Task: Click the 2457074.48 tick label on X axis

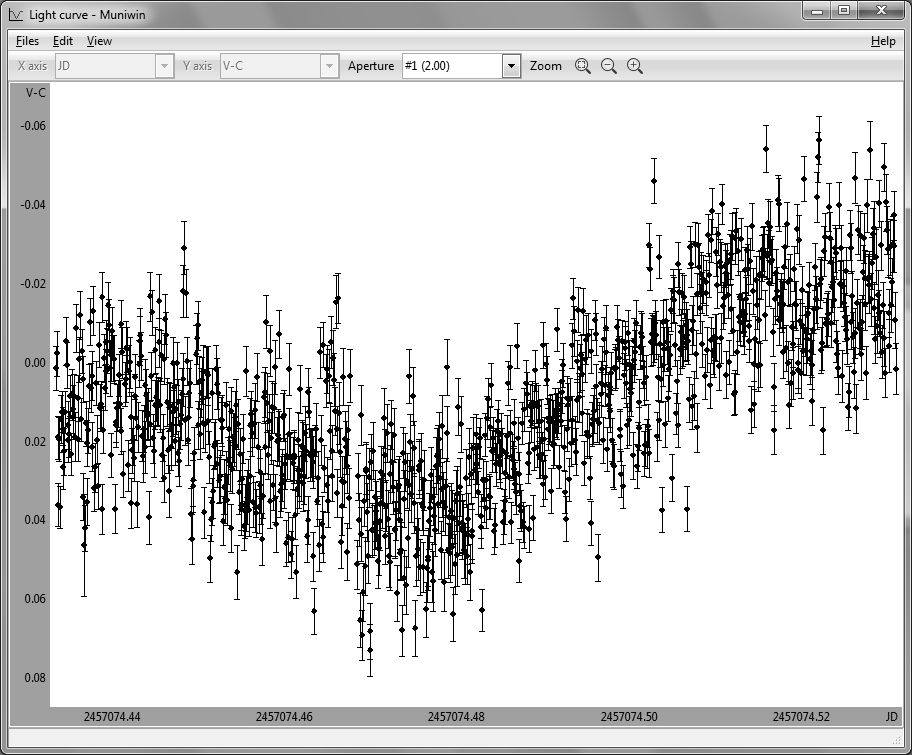Action: tap(455, 716)
